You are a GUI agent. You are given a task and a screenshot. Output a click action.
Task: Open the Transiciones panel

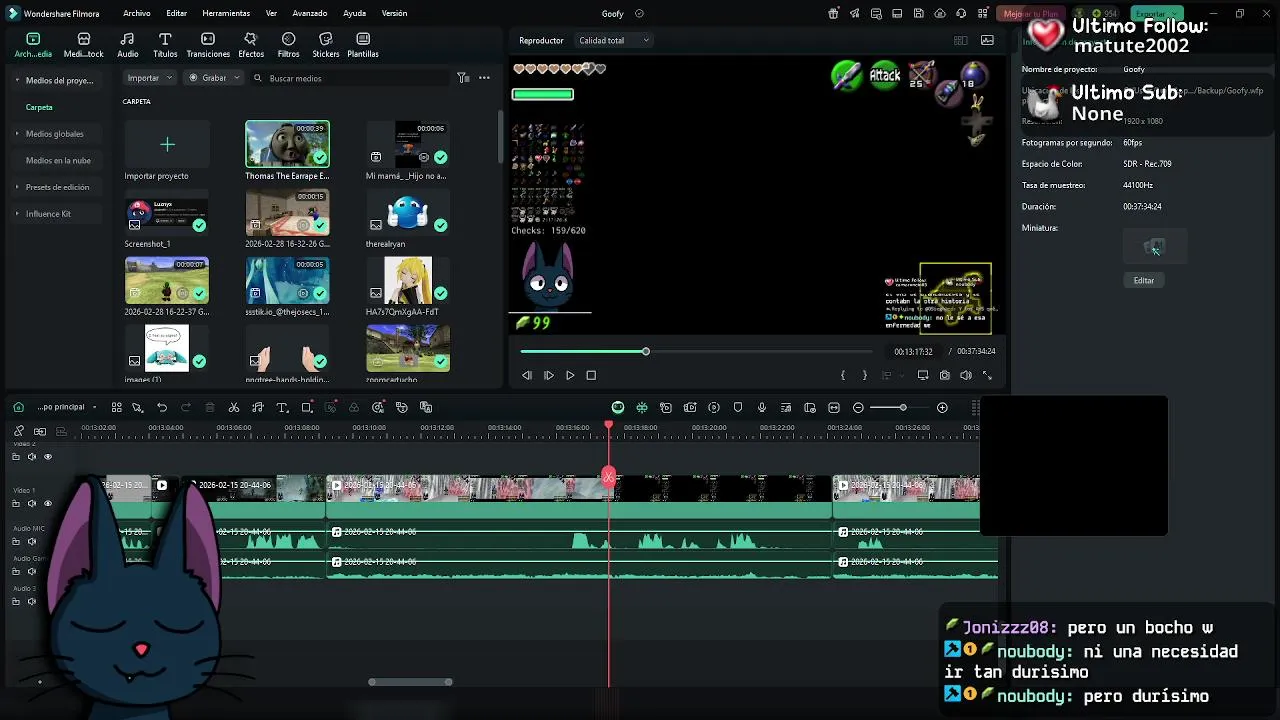[208, 45]
